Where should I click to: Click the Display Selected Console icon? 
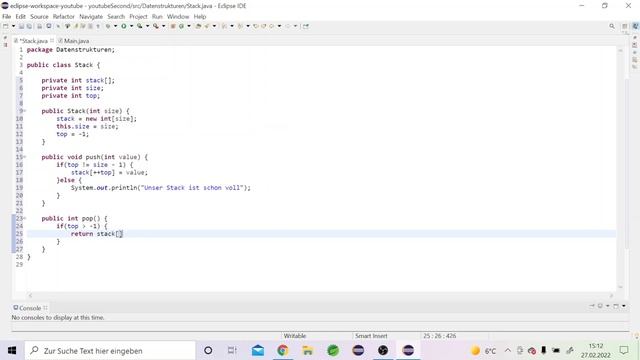pyautogui.click(x=600, y=306)
